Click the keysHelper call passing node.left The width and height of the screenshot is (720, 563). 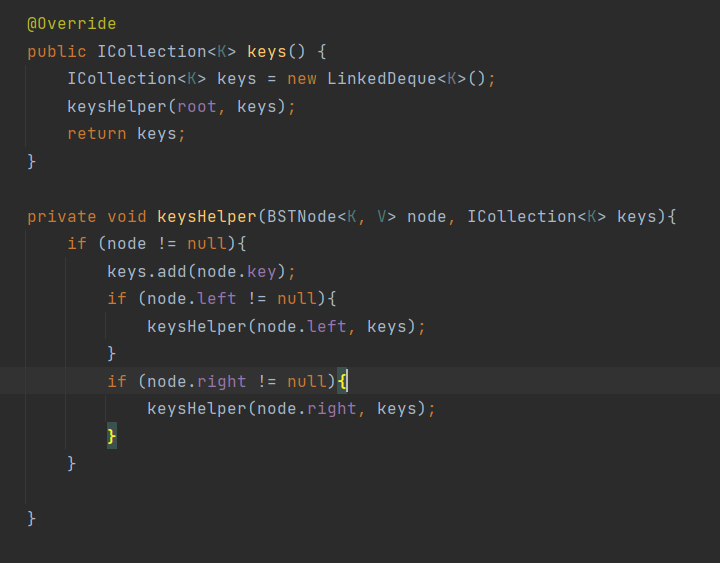pyautogui.click(x=196, y=326)
